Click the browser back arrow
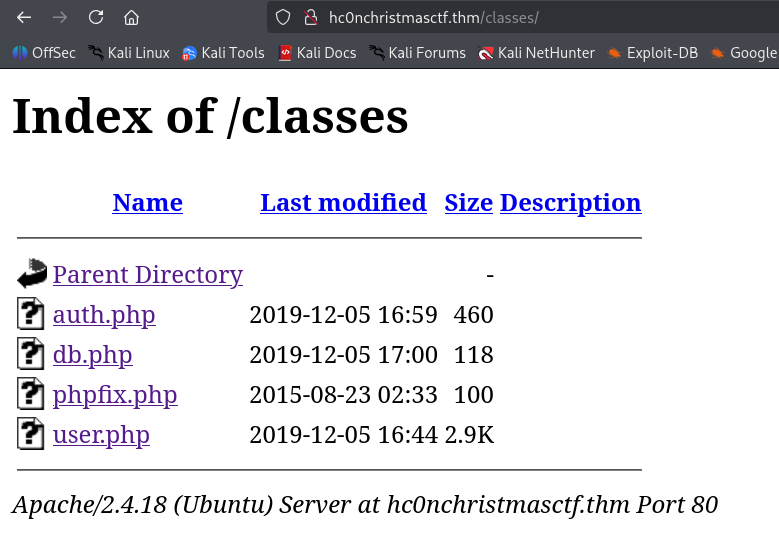 click(x=24, y=17)
